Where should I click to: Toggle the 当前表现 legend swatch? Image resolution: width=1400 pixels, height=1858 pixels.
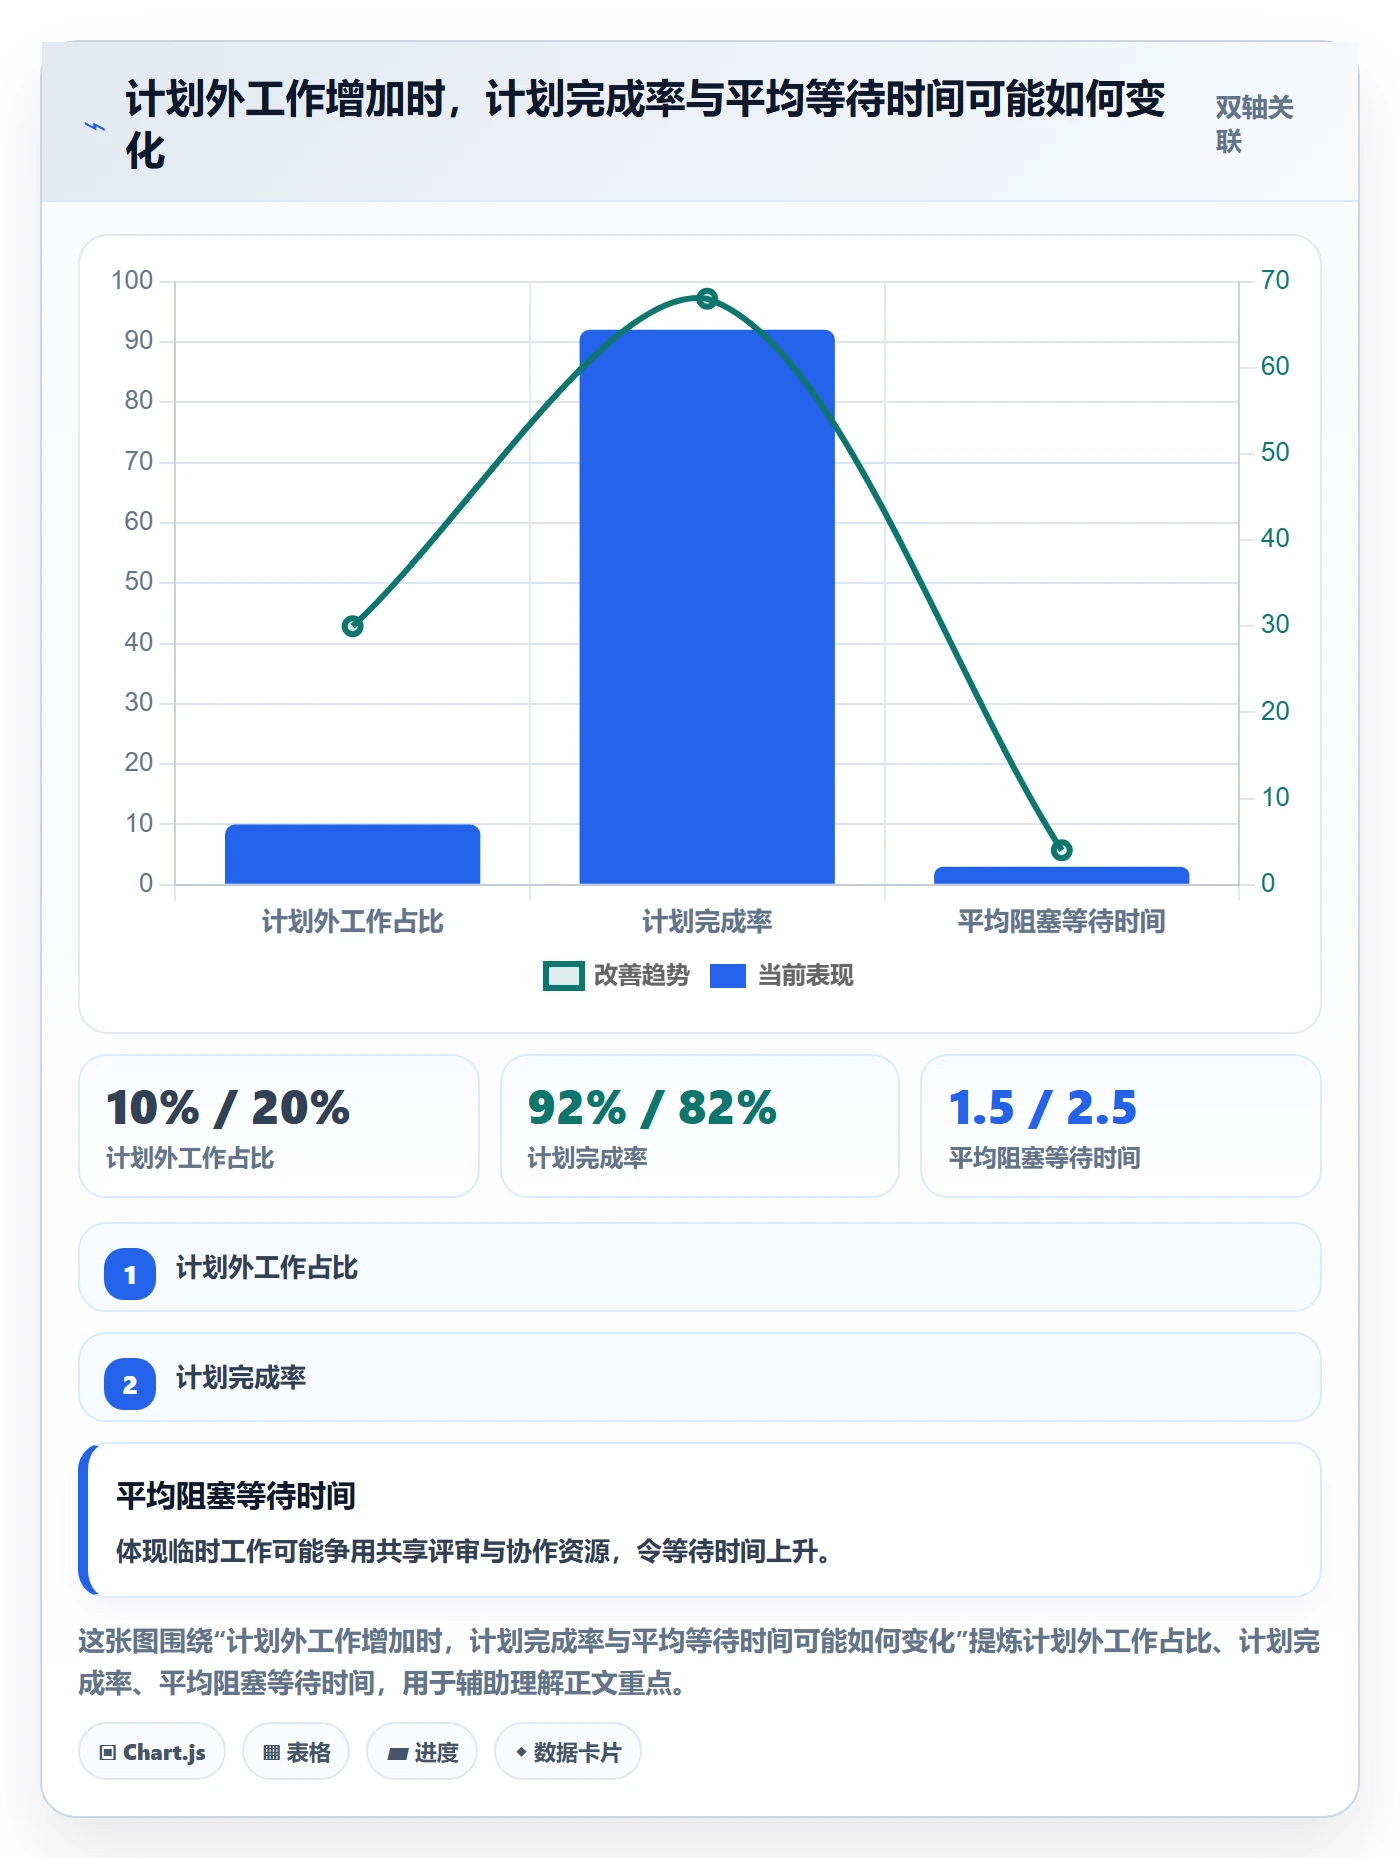coord(728,976)
